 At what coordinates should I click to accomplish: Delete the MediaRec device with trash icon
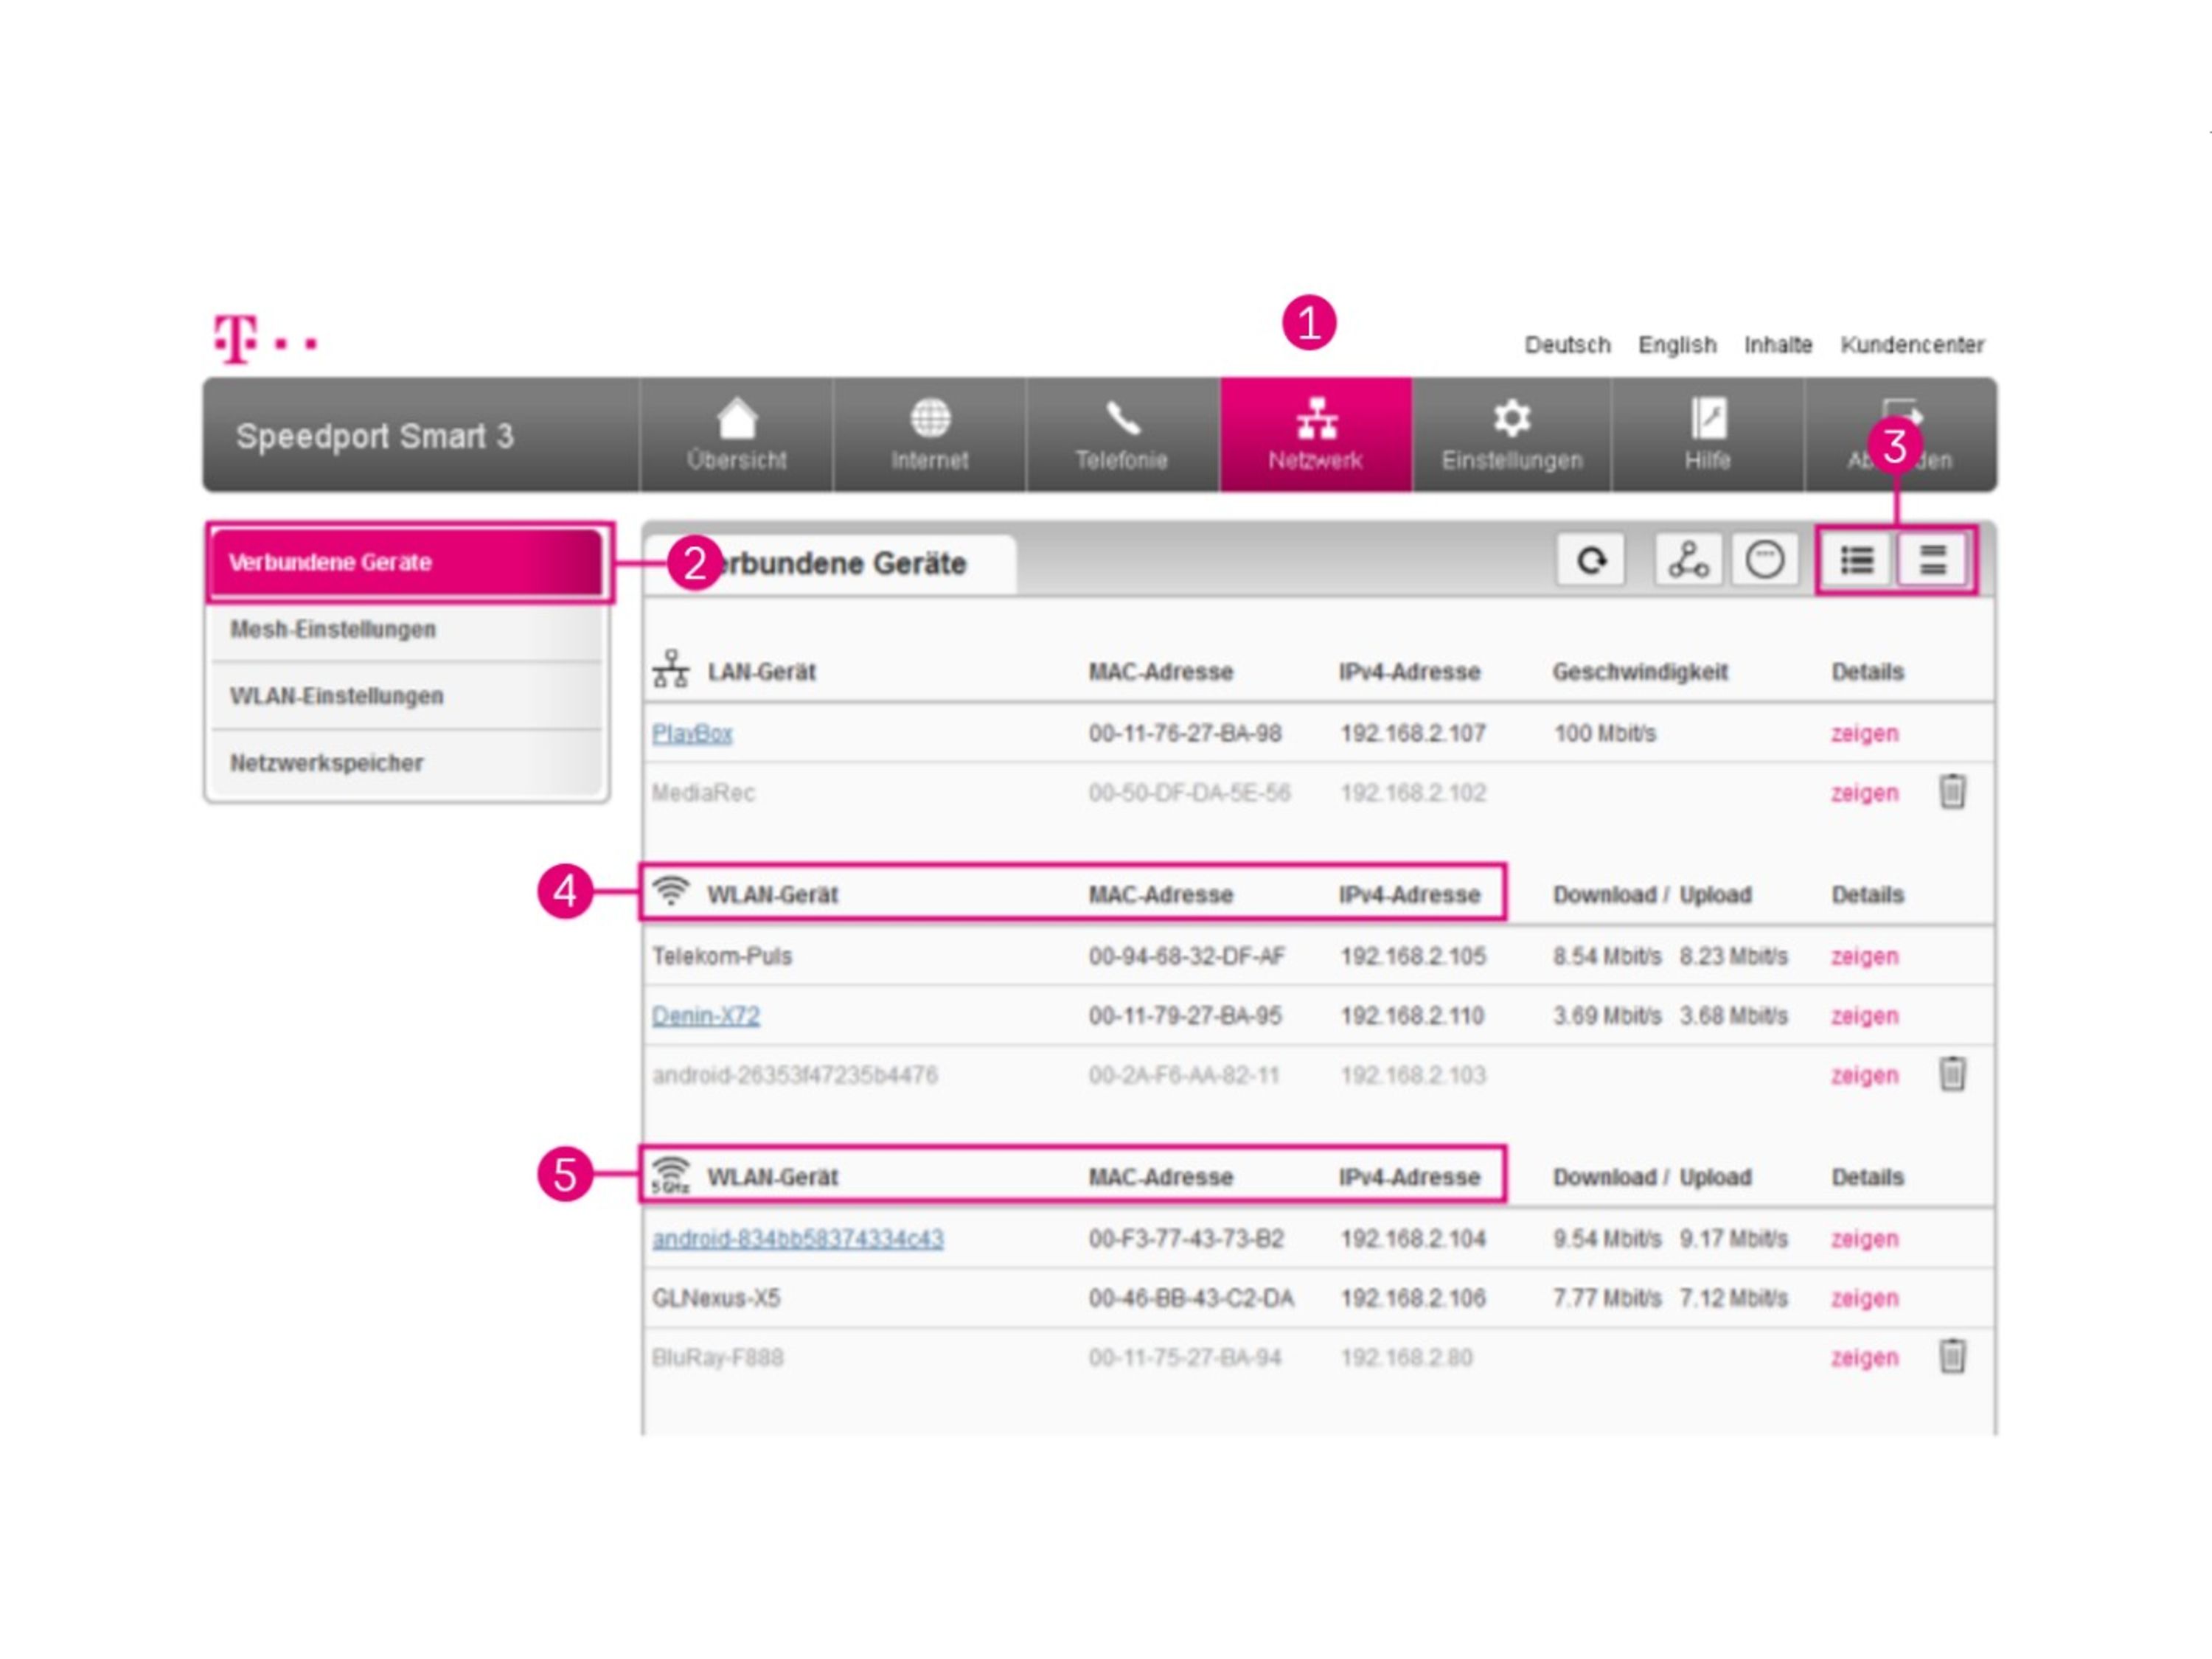pyautogui.click(x=1952, y=792)
